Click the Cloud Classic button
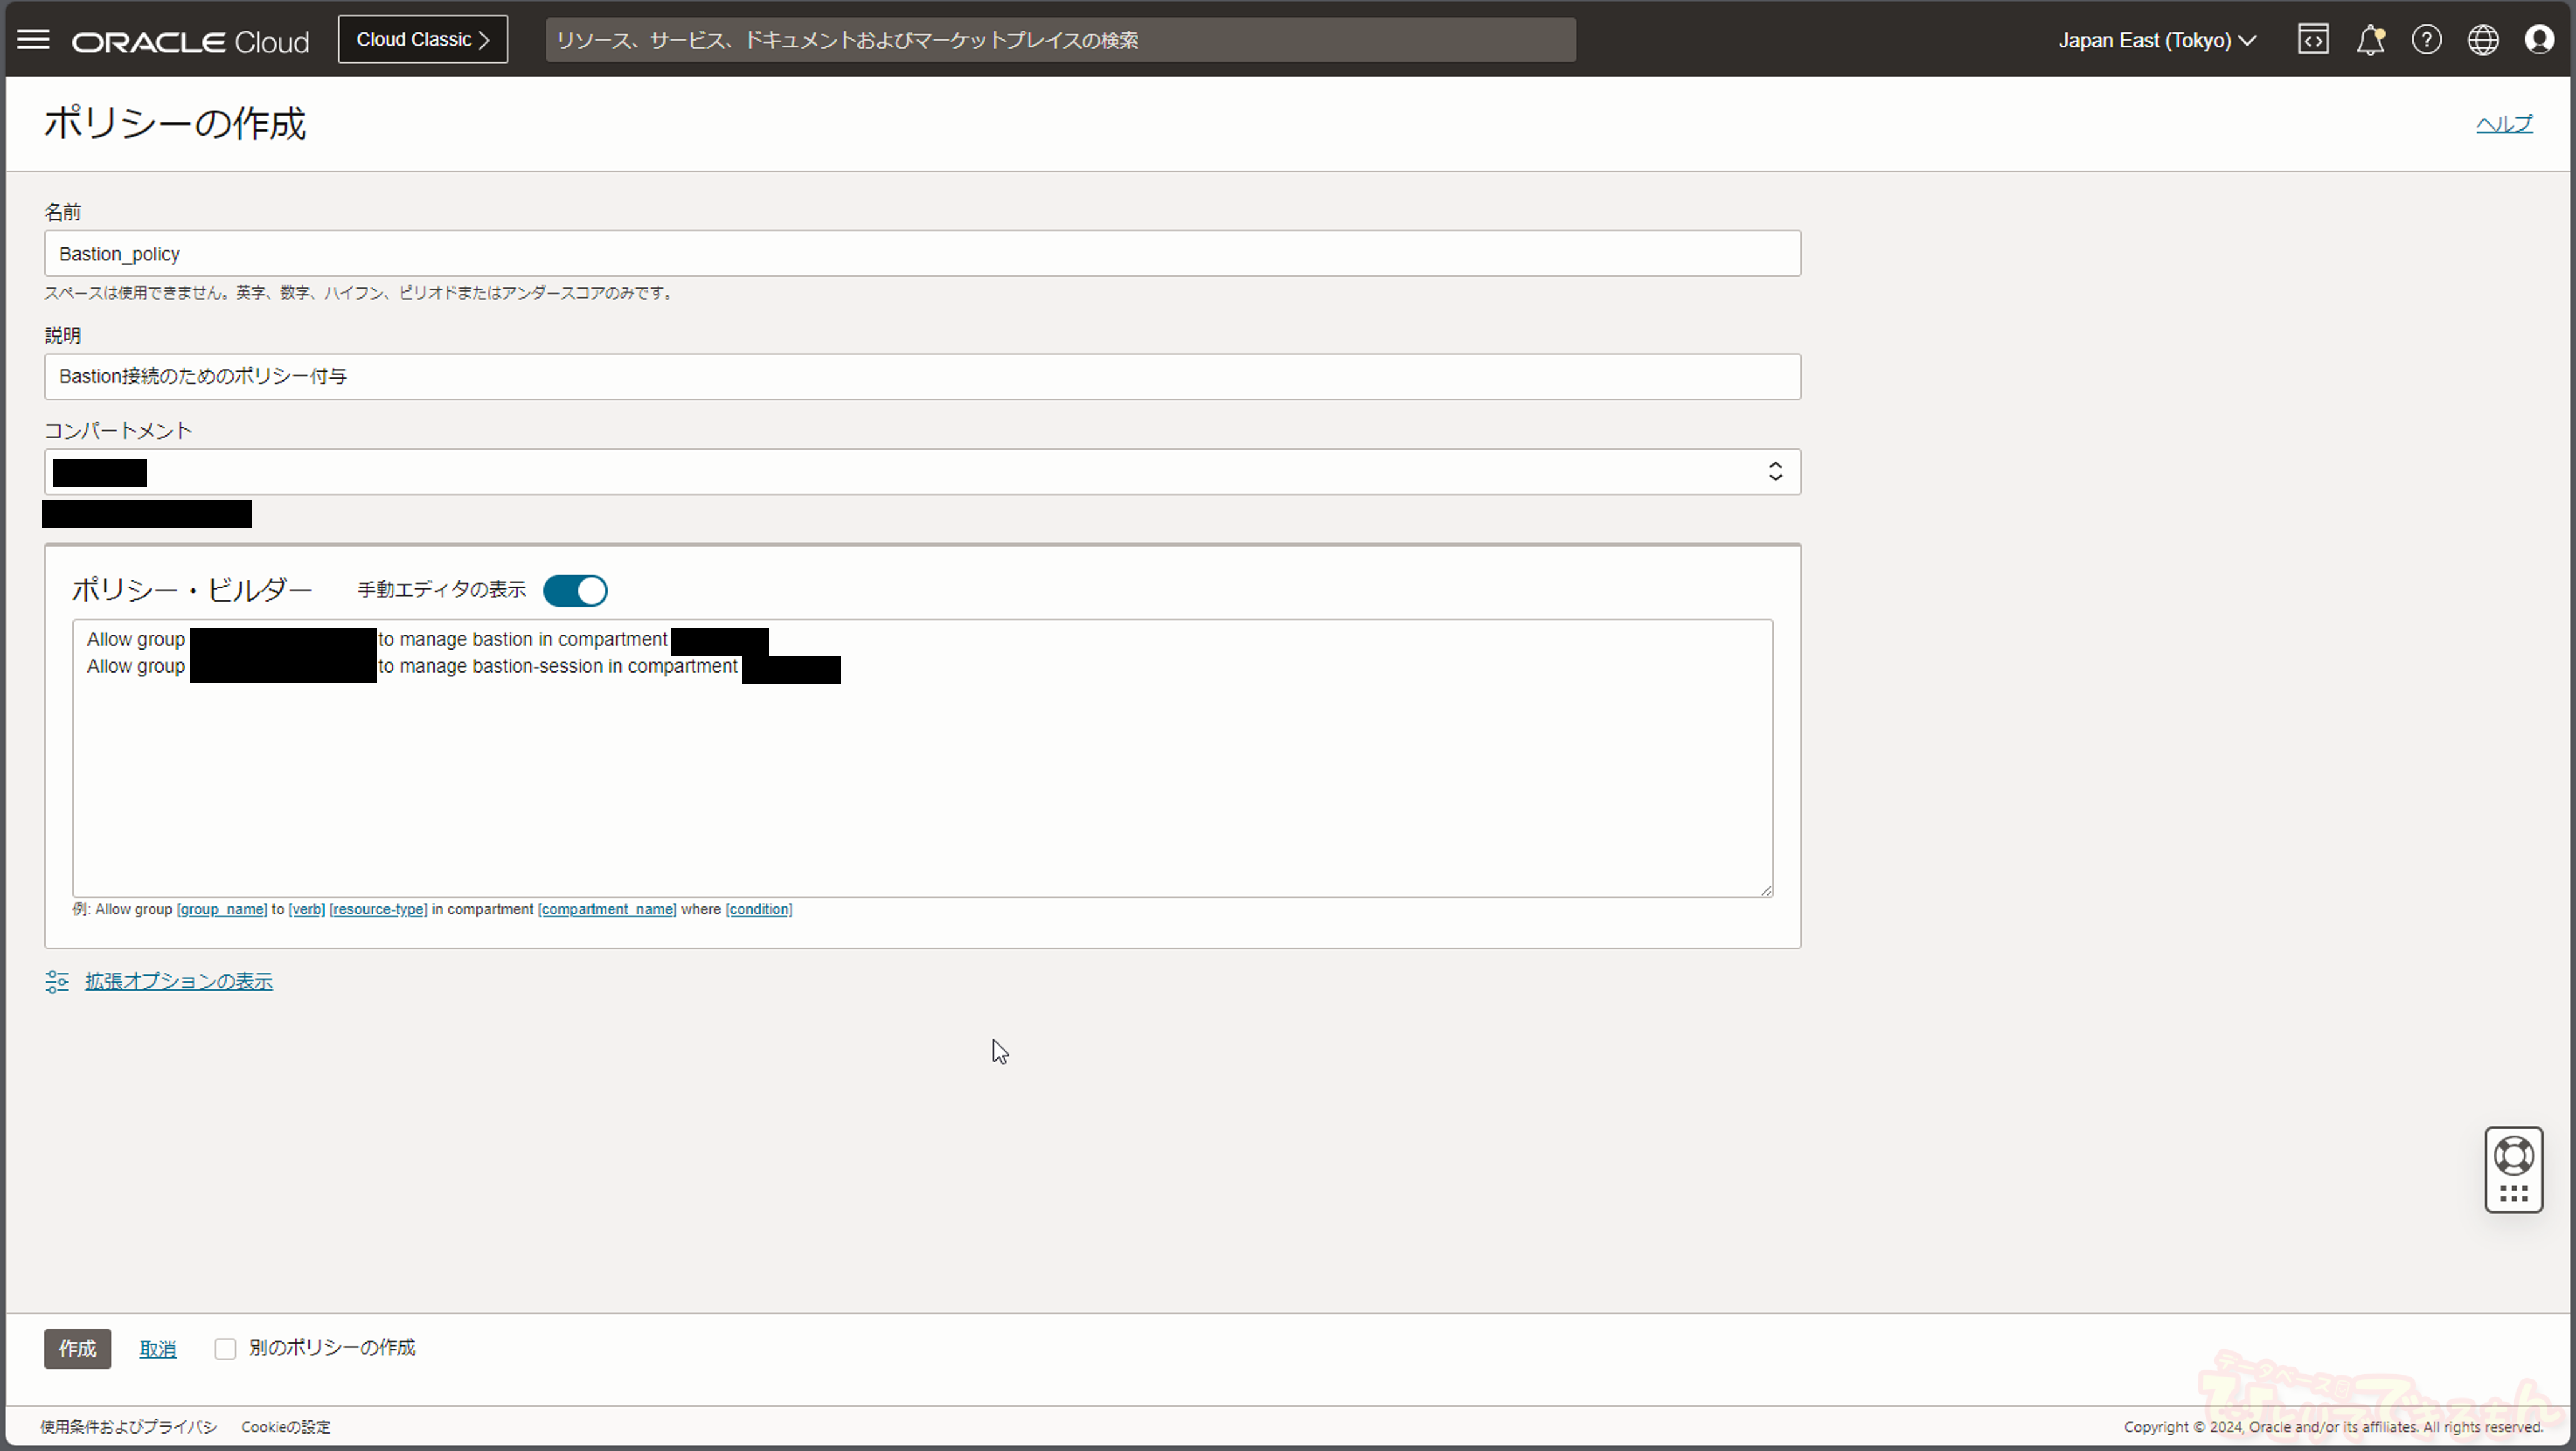 coord(422,40)
